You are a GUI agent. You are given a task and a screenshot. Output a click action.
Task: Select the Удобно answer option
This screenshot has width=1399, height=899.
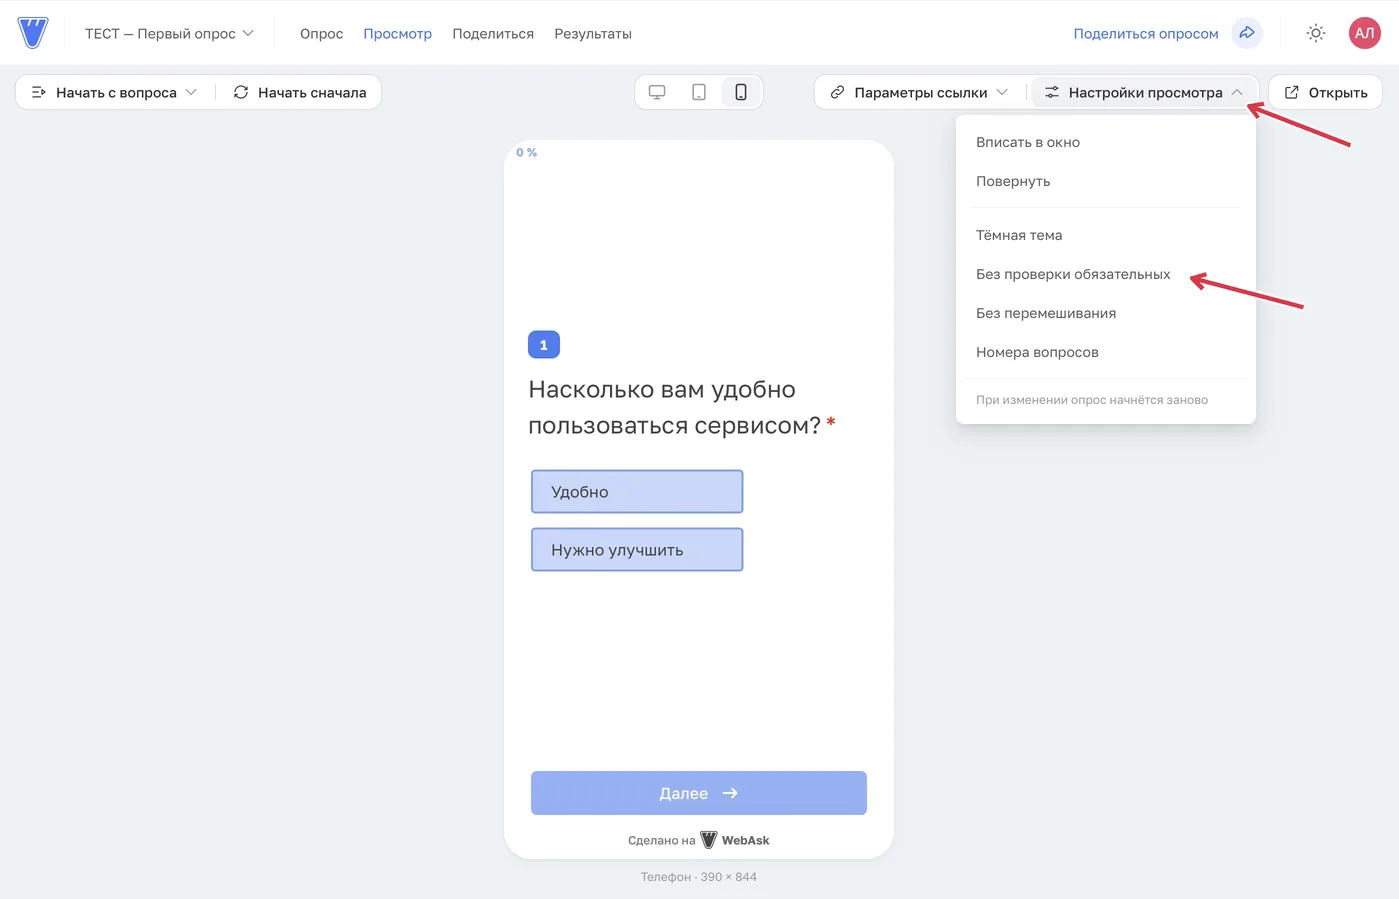pos(637,492)
